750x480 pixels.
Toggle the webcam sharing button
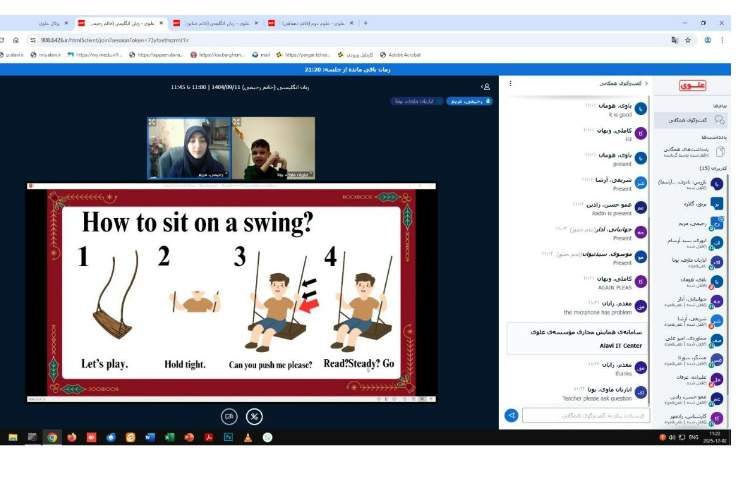pos(229,416)
